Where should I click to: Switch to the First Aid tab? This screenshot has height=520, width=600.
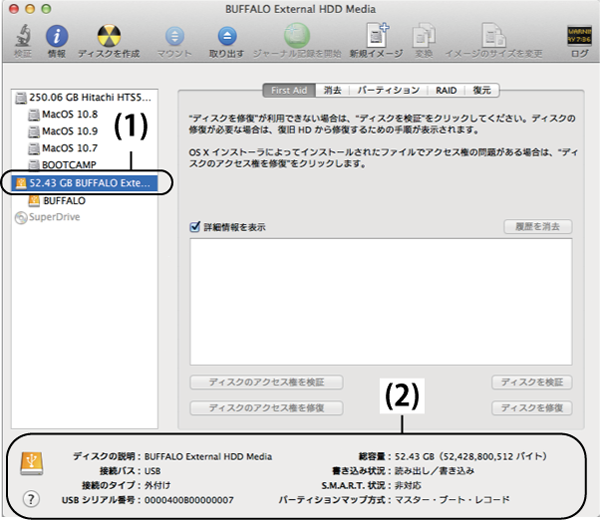pyautogui.click(x=289, y=90)
